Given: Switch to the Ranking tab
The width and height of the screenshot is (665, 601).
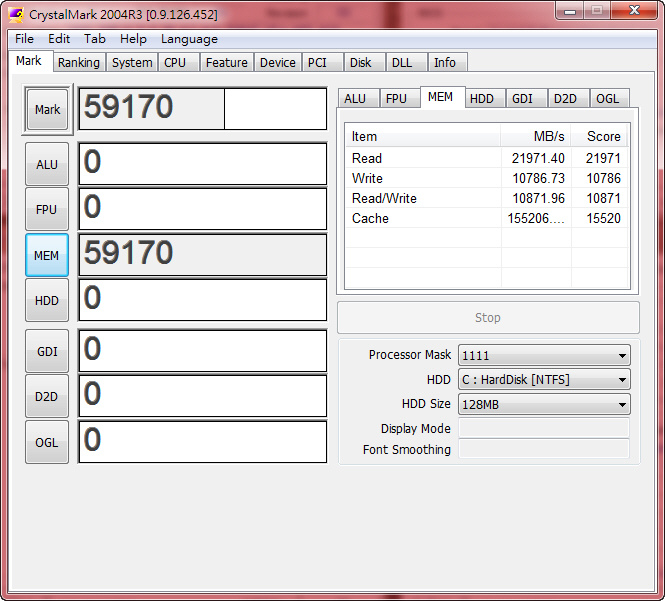Looking at the screenshot, I should [79, 62].
